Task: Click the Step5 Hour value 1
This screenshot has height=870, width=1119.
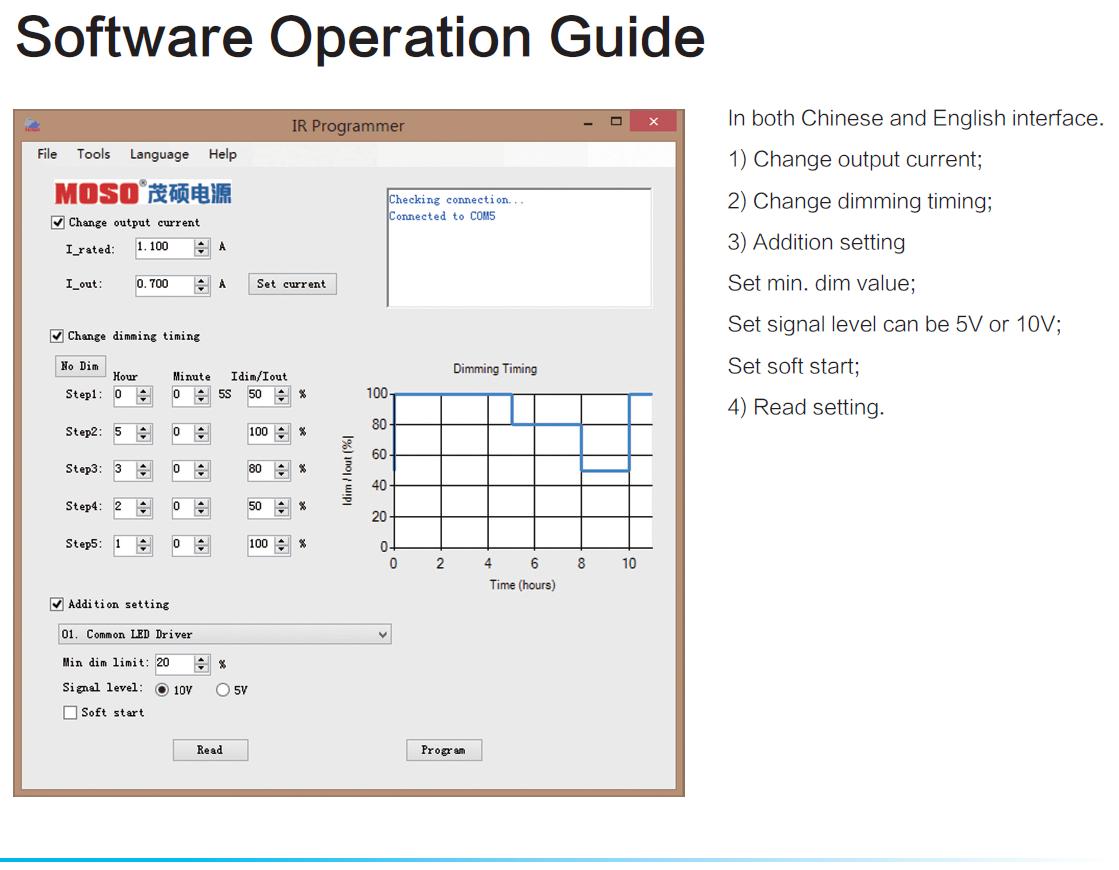Action: point(125,545)
